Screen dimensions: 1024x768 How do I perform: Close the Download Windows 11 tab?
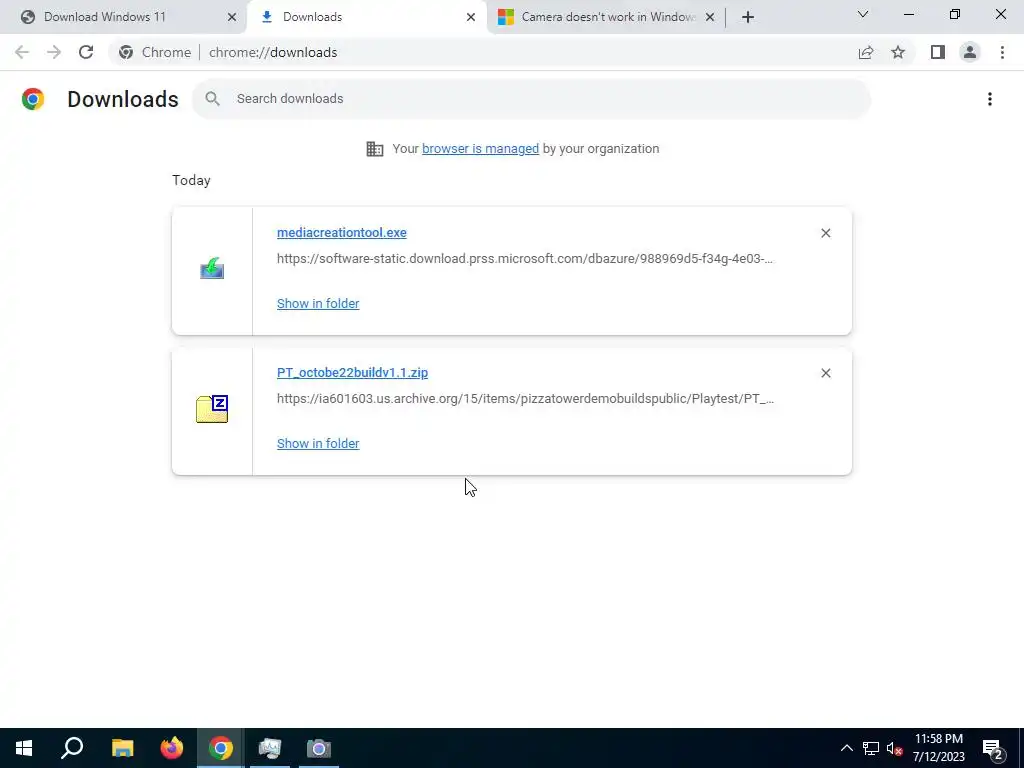tap(231, 17)
